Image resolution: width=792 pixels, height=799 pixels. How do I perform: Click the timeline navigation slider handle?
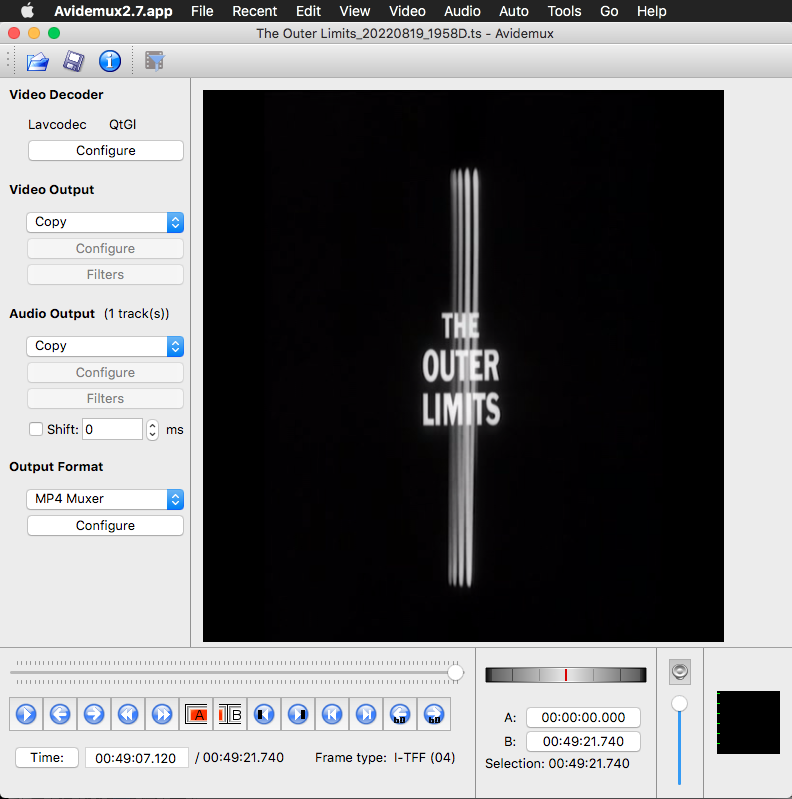[455, 673]
